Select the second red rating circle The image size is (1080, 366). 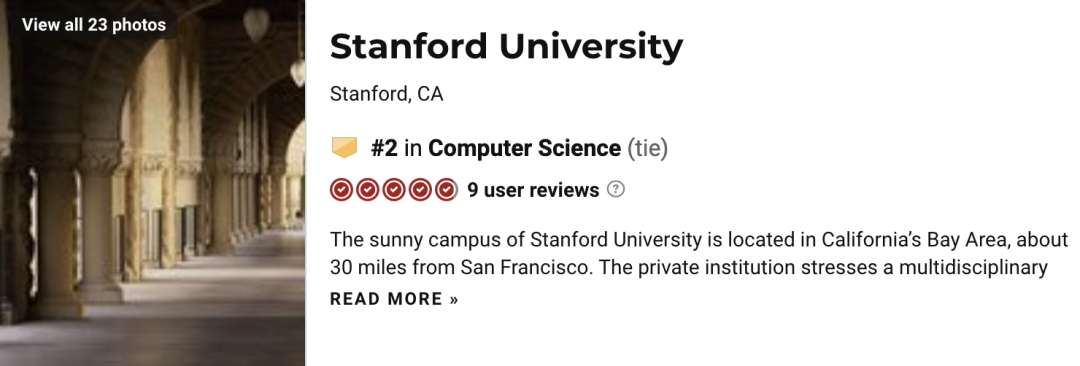[367, 190]
